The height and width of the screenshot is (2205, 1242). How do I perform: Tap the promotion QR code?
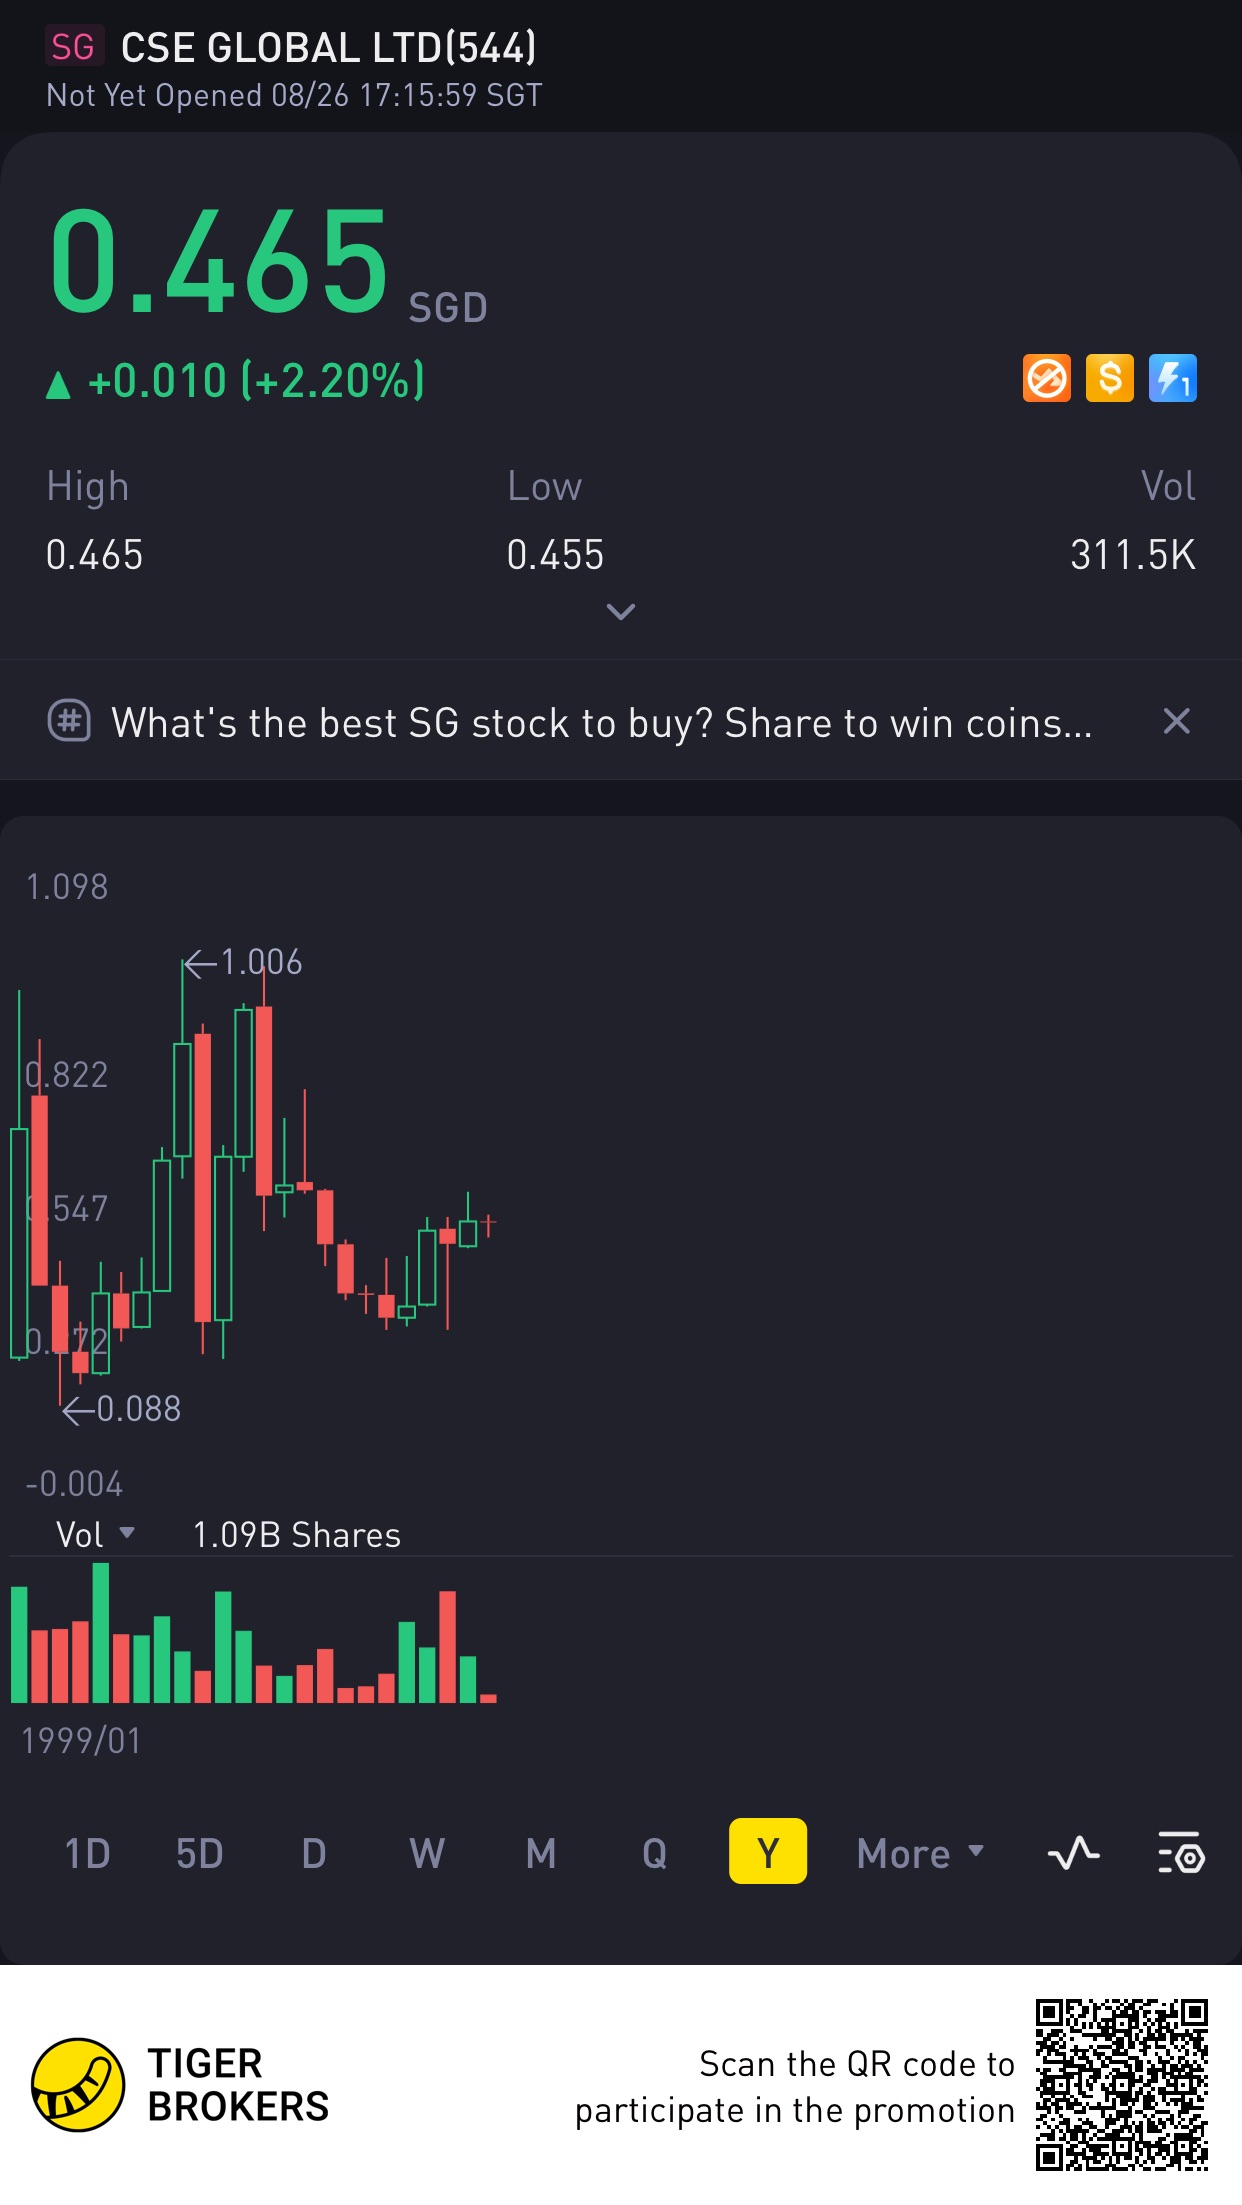(x=1122, y=2085)
